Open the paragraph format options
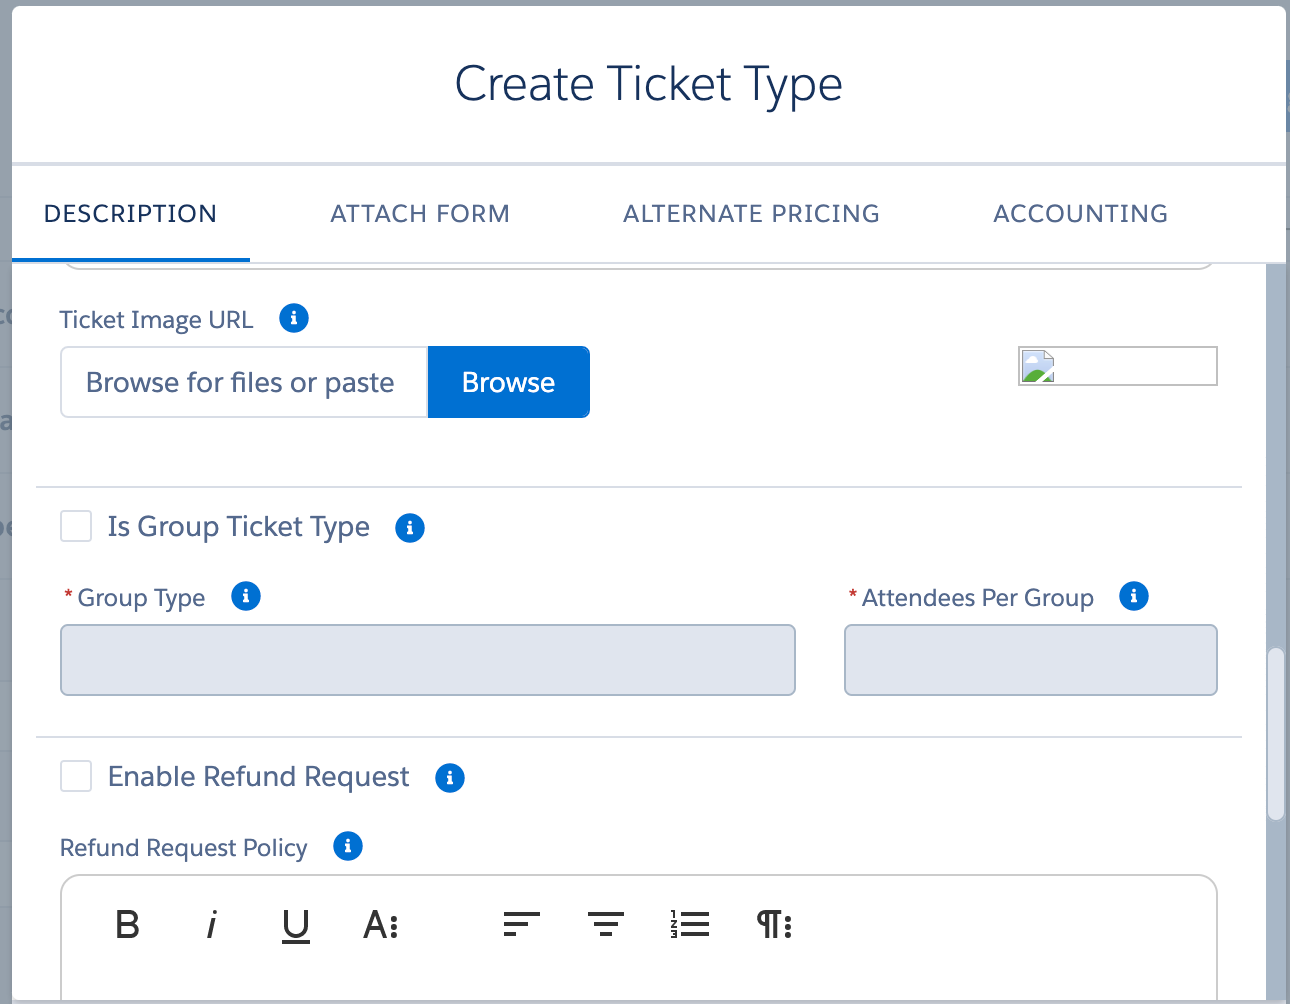1290x1004 pixels. (x=775, y=925)
